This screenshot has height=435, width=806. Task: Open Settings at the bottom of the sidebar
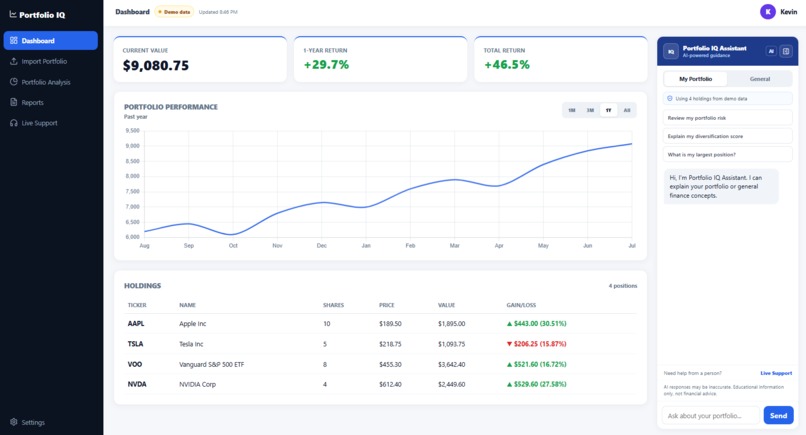pos(50,422)
